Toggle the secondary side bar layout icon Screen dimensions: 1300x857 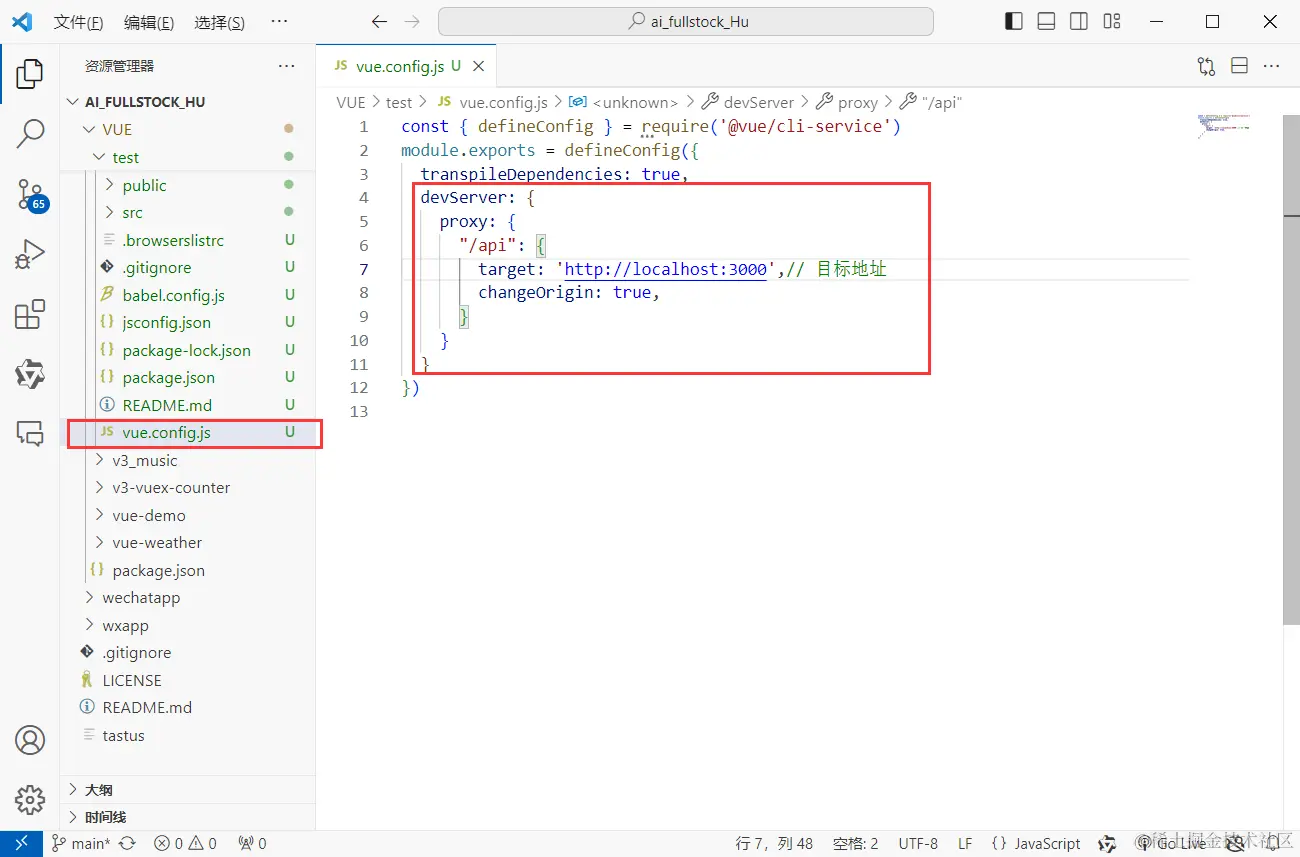point(1079,21)
